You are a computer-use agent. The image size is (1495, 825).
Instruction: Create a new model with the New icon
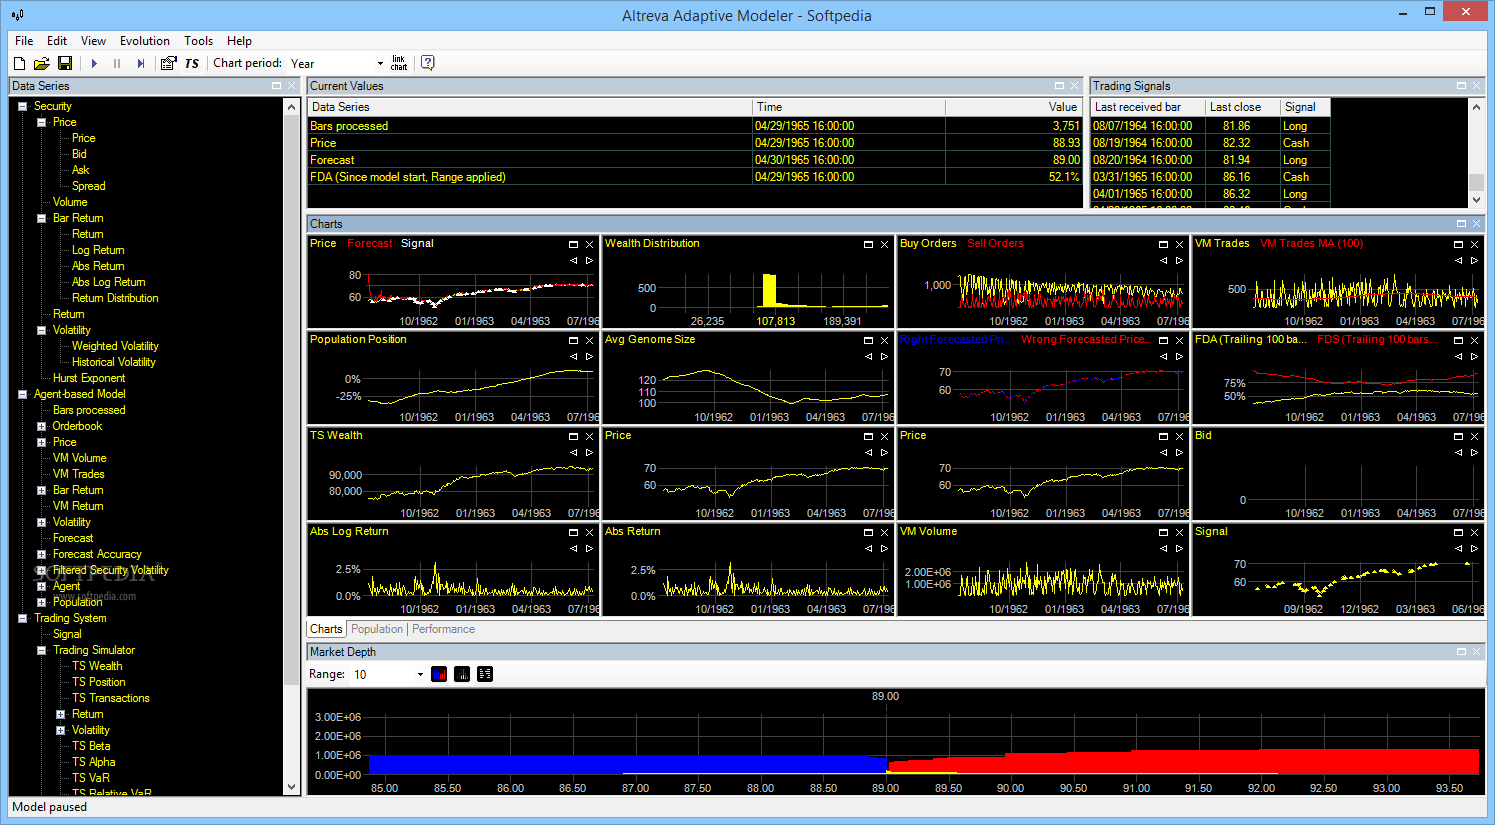coord(19,63)
